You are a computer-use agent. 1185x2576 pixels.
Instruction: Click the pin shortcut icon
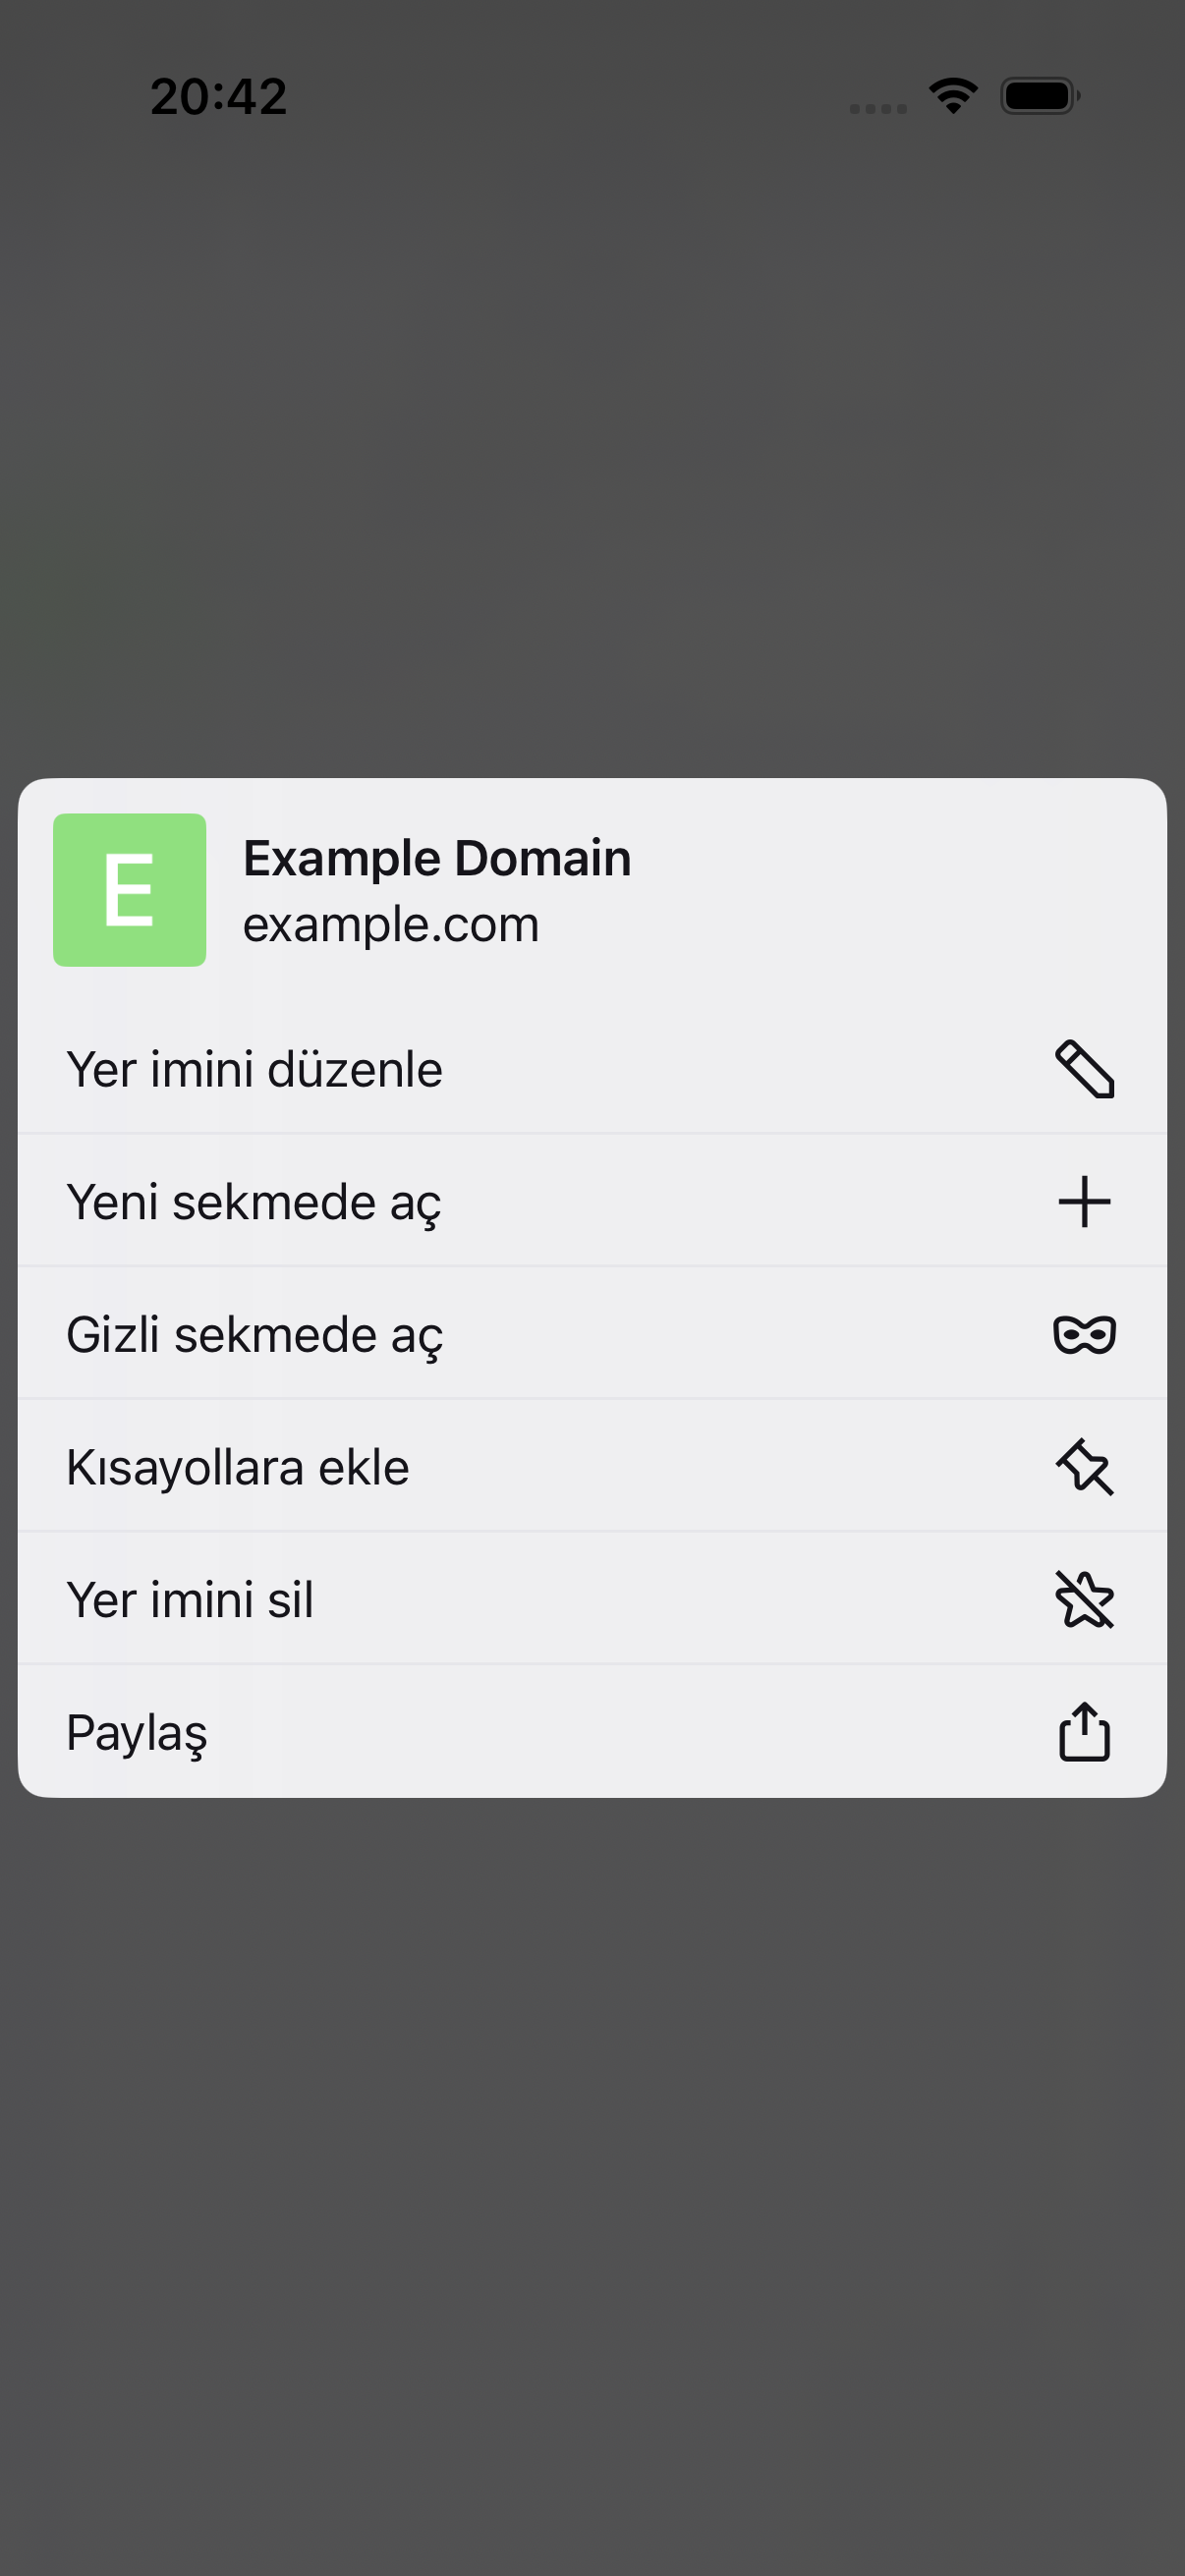click(1084, 1467)
